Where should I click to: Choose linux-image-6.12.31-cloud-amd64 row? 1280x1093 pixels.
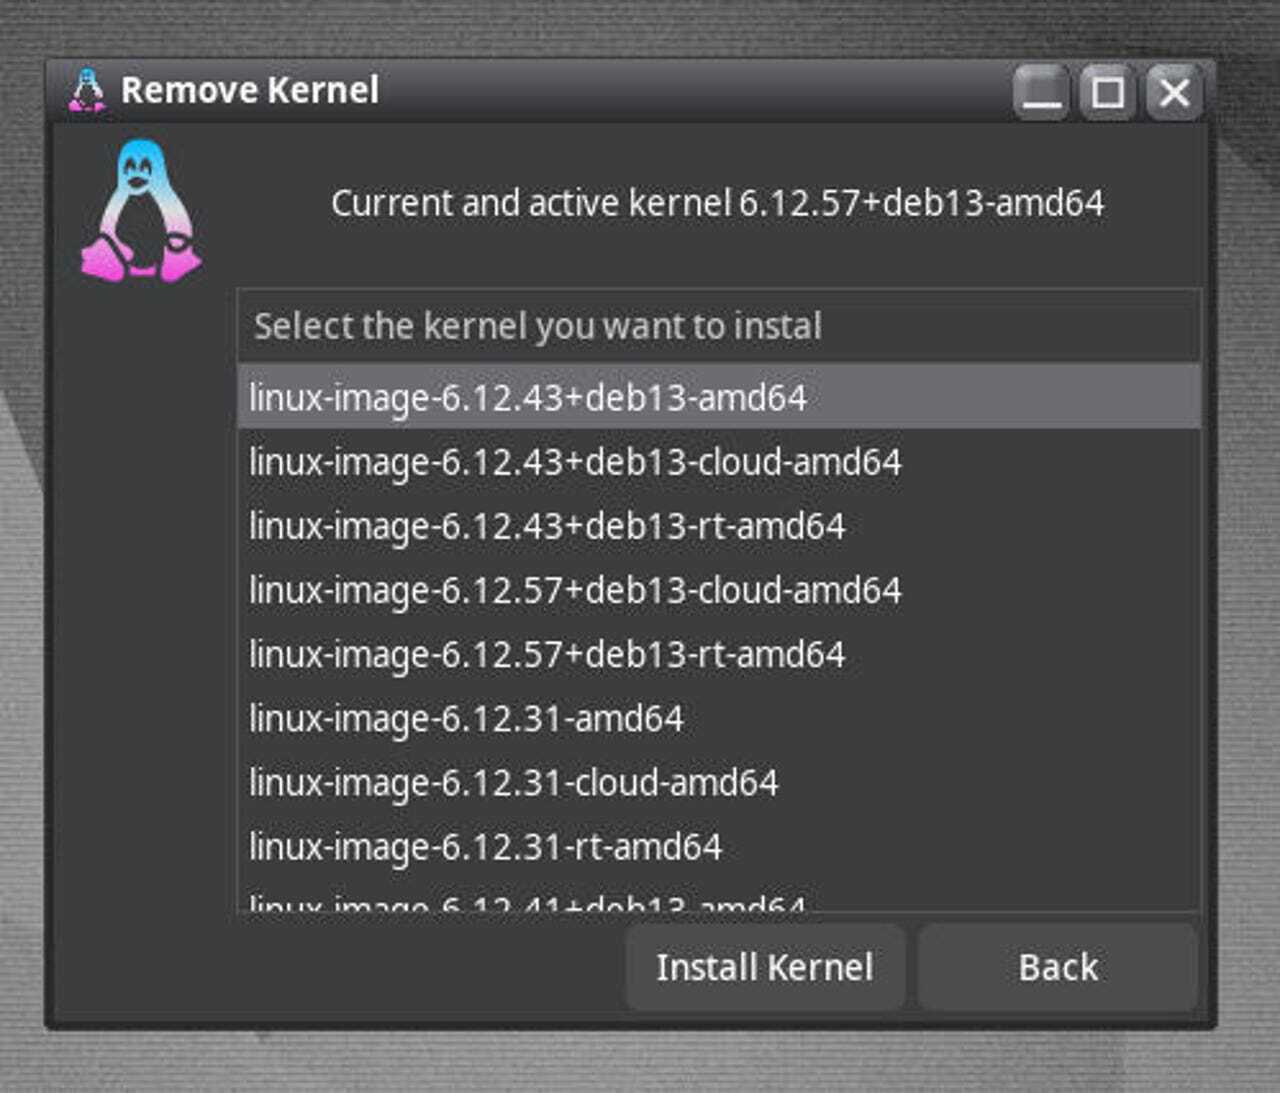pos(719,781)
